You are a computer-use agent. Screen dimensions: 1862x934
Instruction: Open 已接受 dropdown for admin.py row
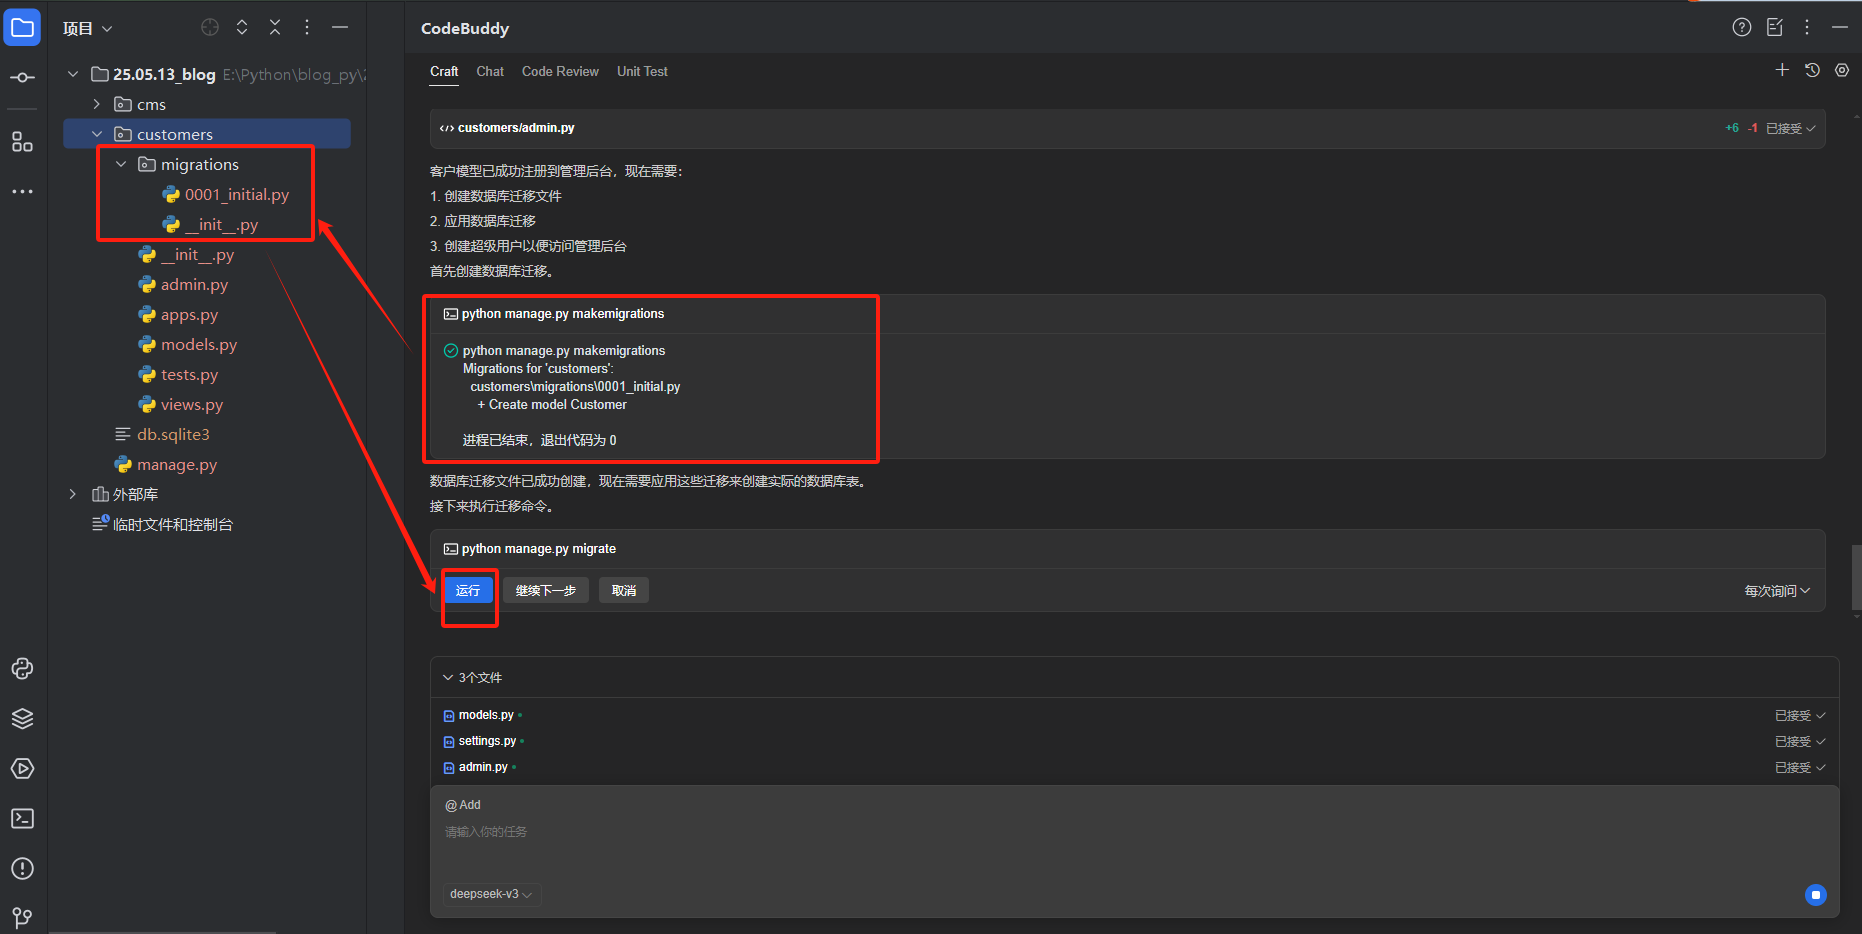[x=1800, y=768]
